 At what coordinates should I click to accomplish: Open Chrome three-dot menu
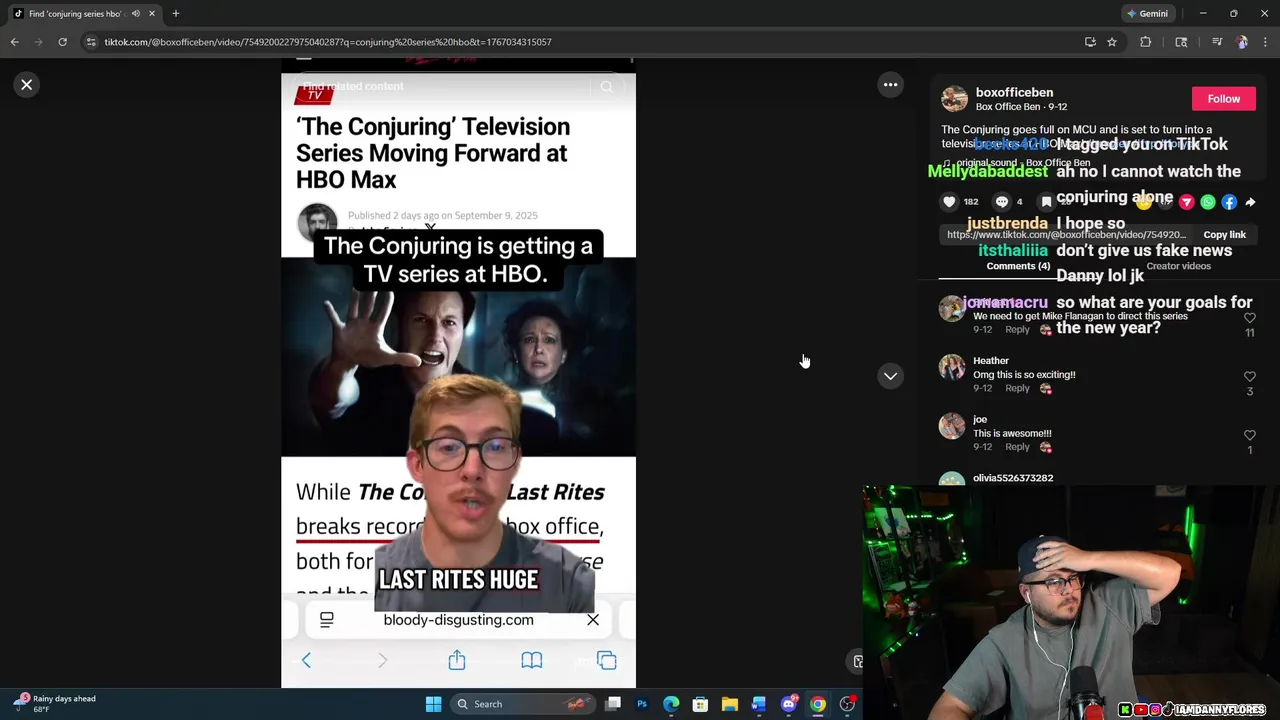pos(1266,42)
